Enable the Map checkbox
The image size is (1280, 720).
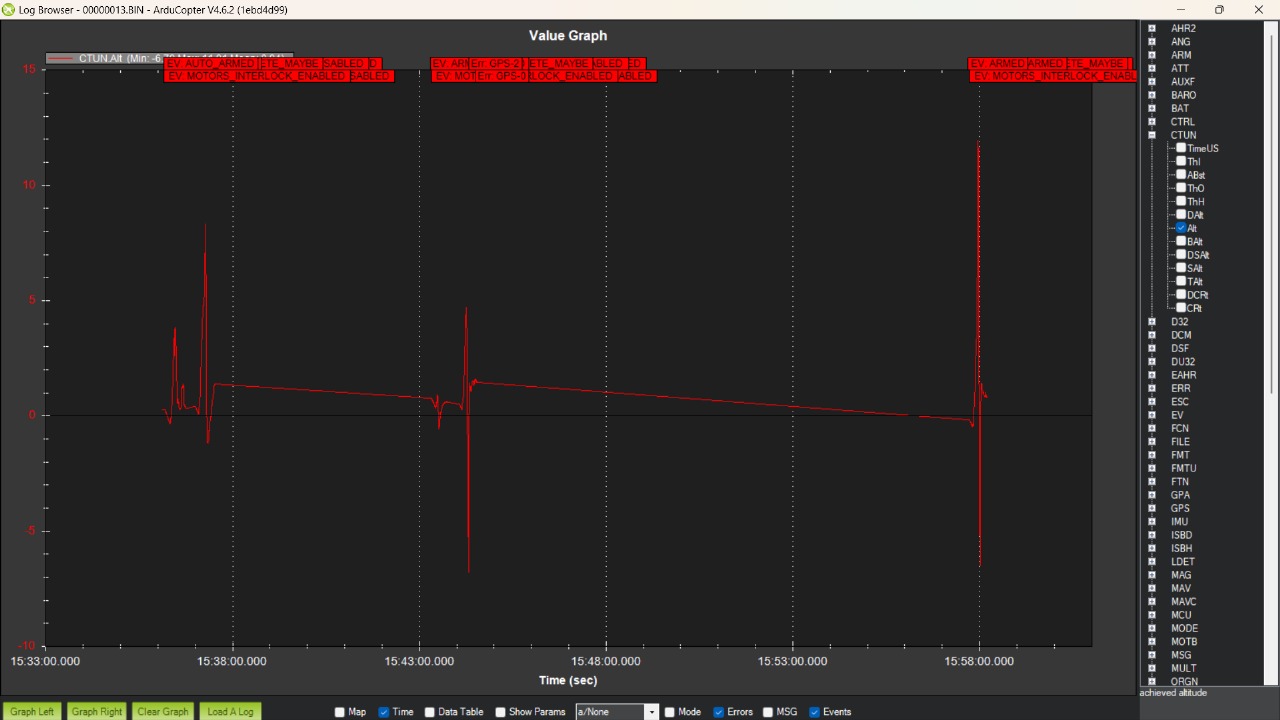click(x=340, y=712)
